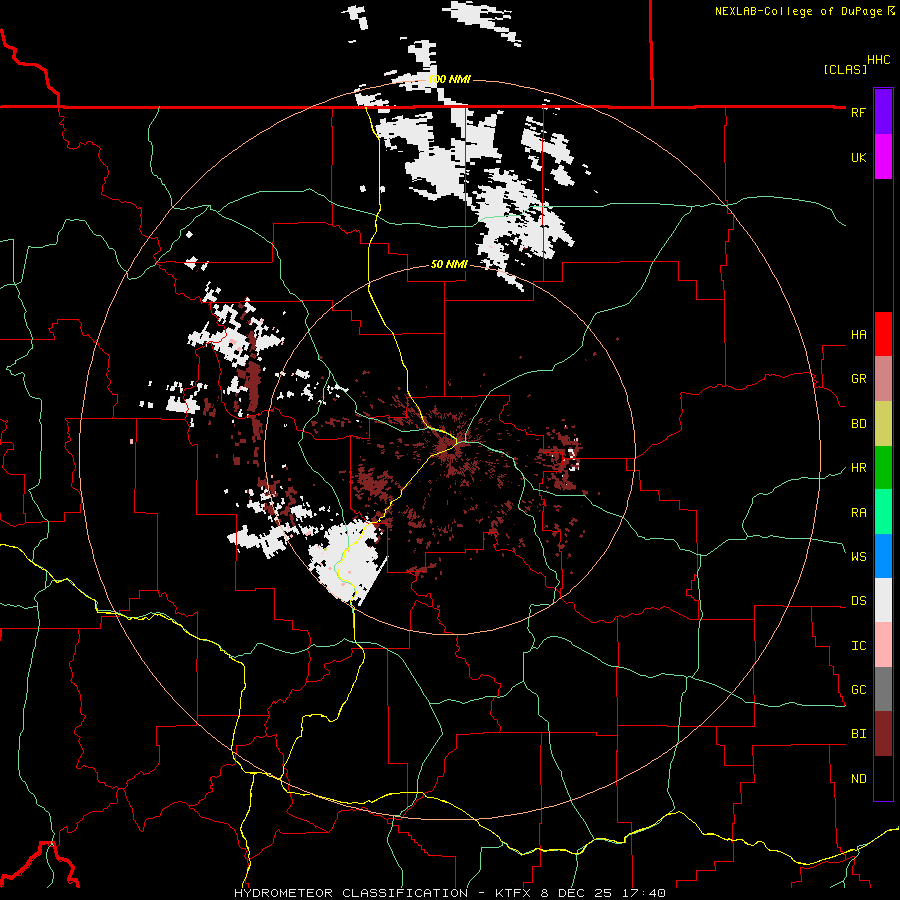Click the UK legend label
This screenshot has height=900, width=900.
858,157
